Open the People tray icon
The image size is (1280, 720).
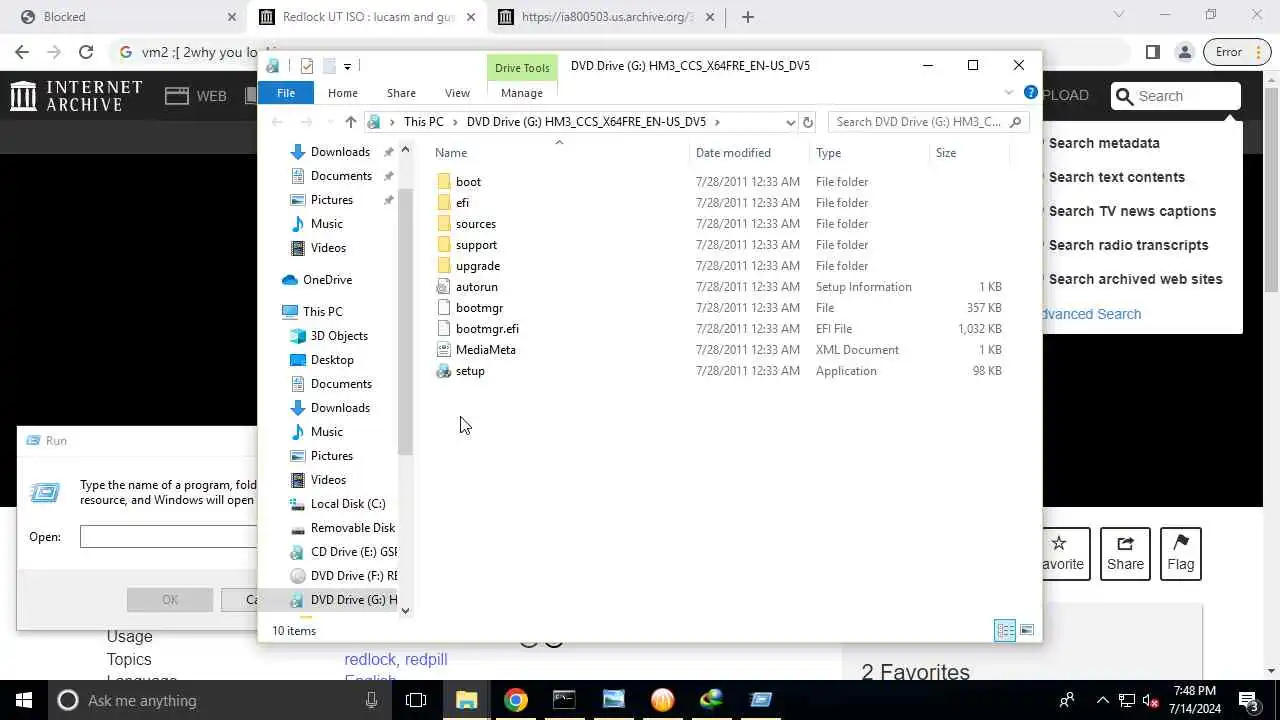(1067, 700)
